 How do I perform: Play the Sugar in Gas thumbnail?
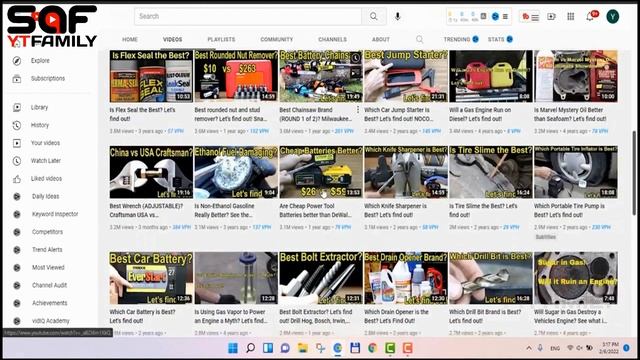(x=576, y=278)
